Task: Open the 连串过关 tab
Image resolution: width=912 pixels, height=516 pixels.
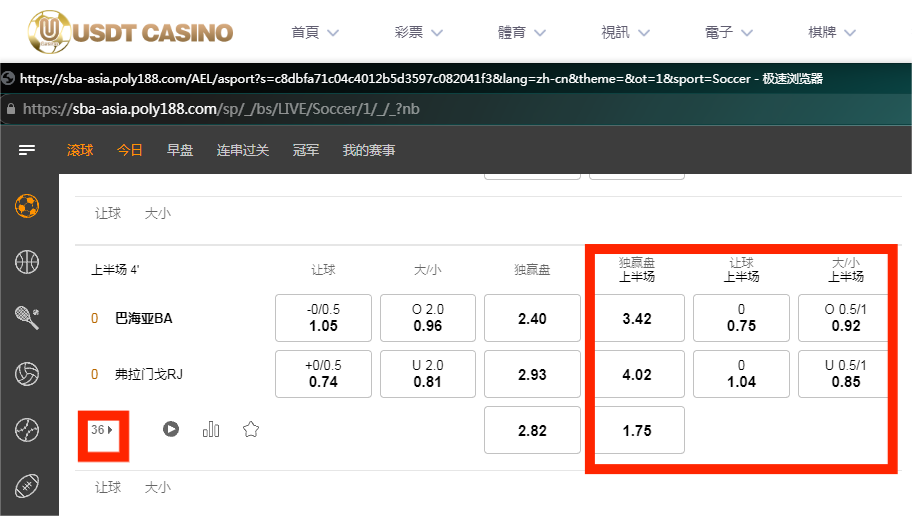Action: [x=243, y=150]
